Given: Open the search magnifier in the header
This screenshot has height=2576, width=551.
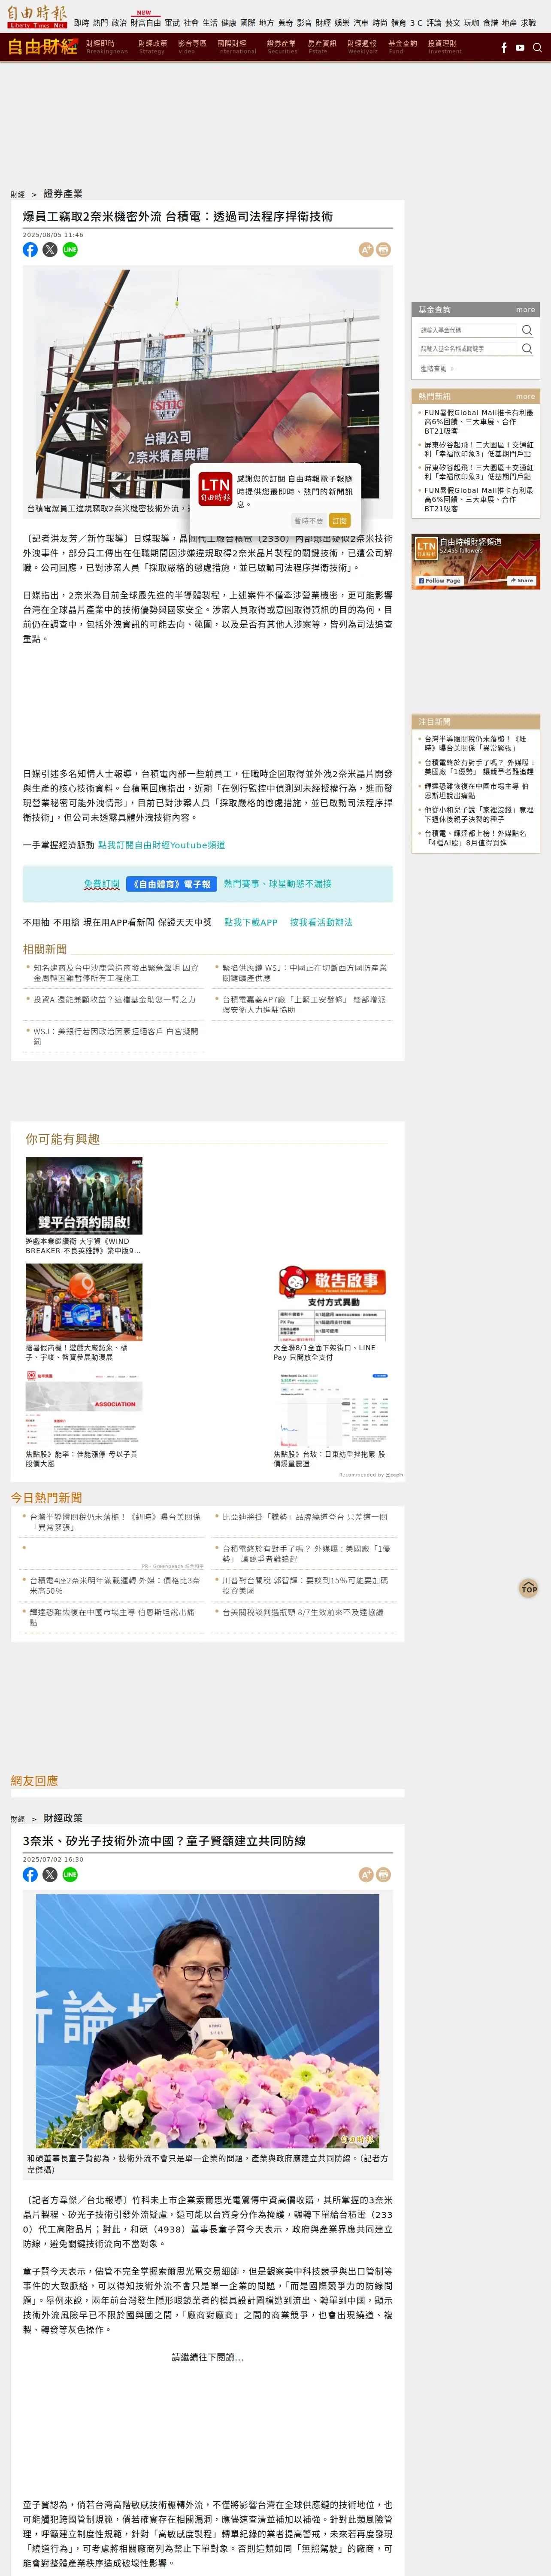Looking at the screenshot, I should click(537, 47).
